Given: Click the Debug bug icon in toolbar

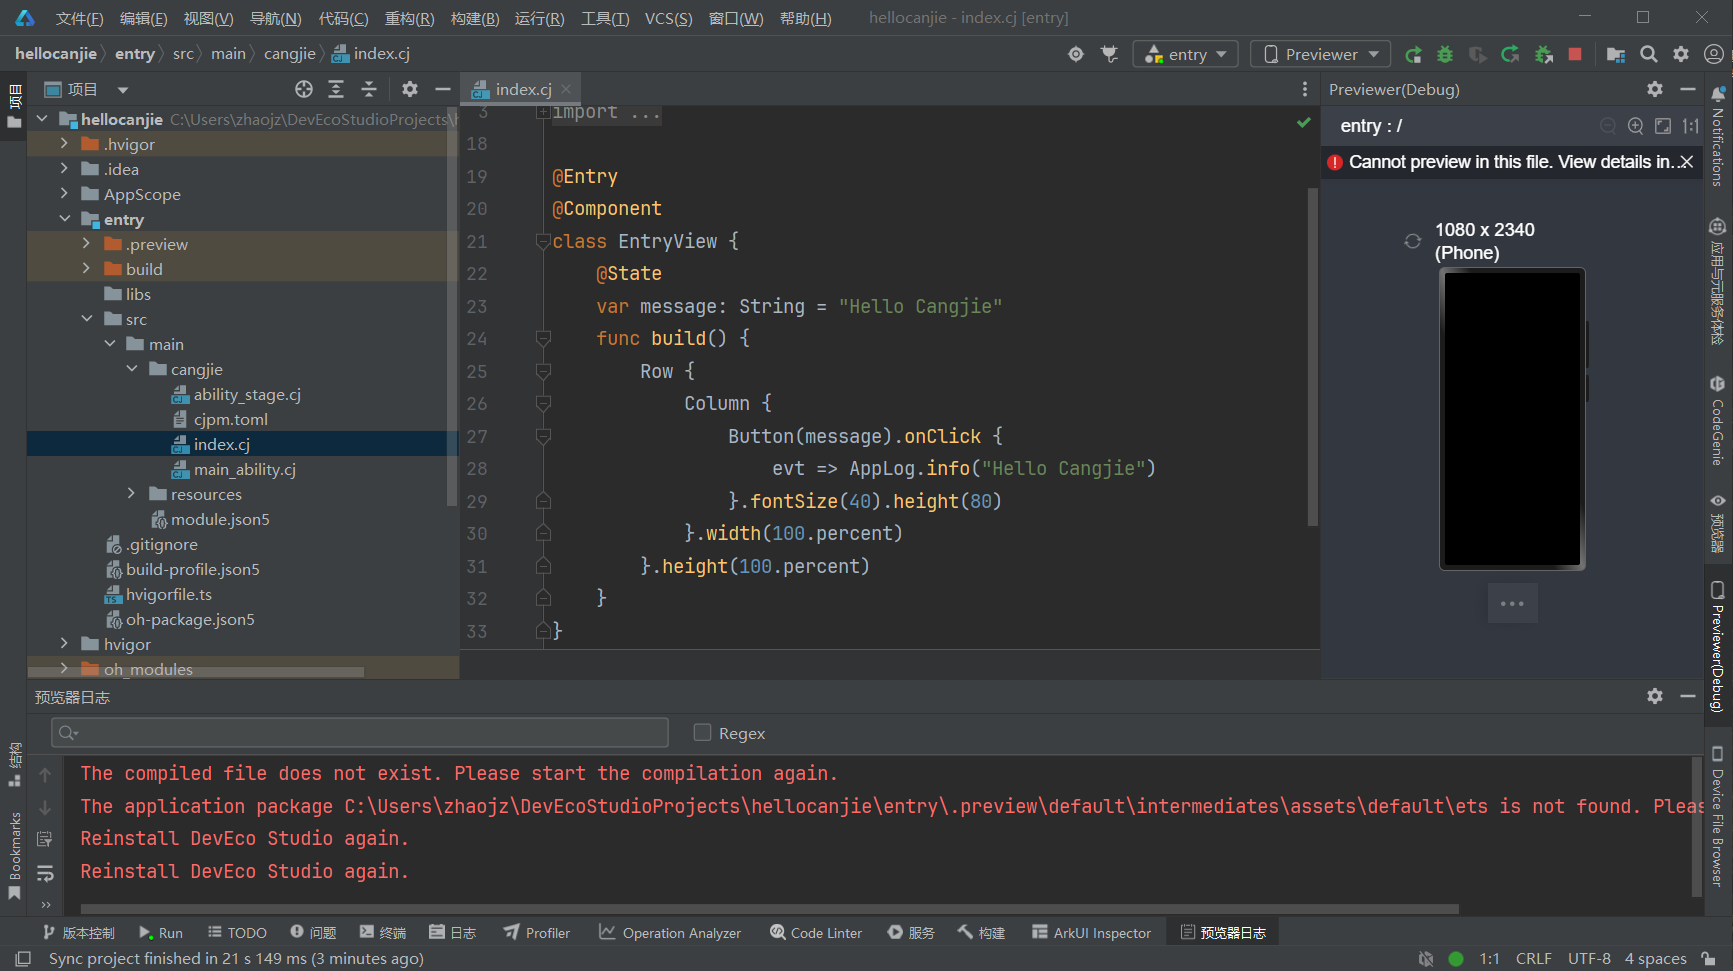Looking at the screenshot, I should [x=1445, y=54].
